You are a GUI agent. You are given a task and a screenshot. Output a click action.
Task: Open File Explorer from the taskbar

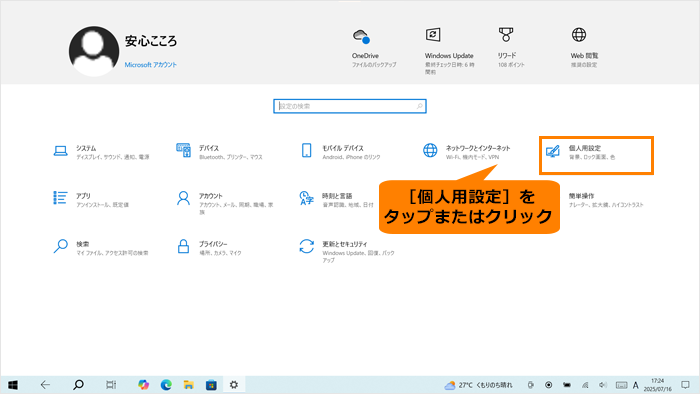[x=188, y=385]
